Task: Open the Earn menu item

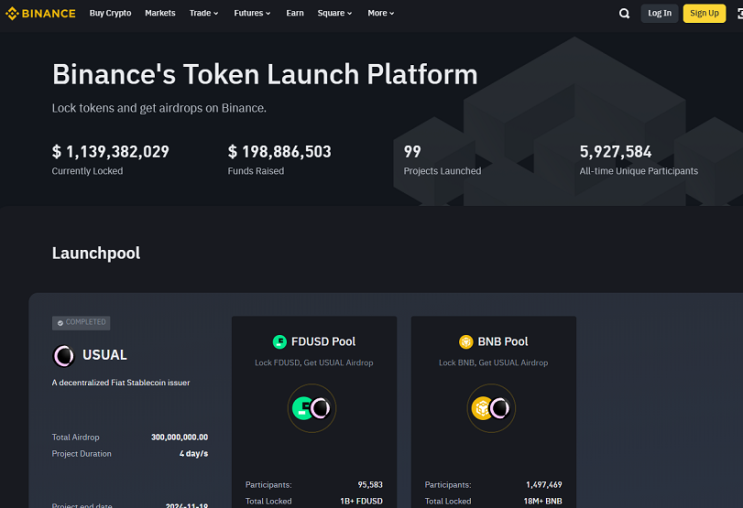Action: click(295, 13)
